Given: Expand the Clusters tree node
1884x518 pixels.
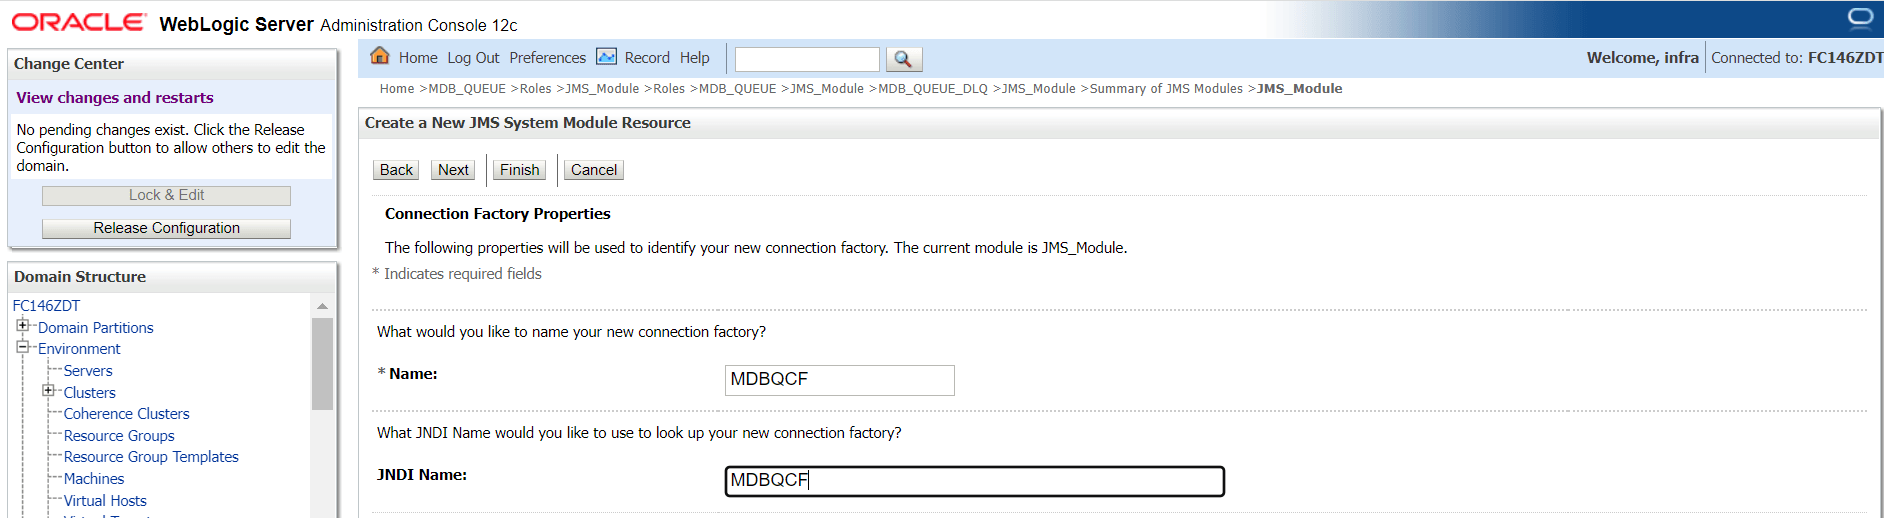Looking at the screenshot, I should coord(48,390).
